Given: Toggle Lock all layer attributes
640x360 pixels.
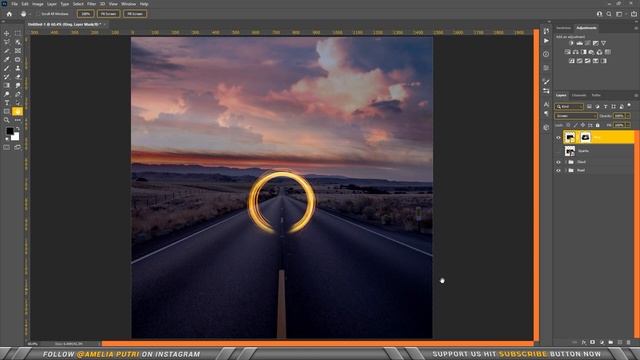Looking at the screenshot, I should point(598,125).
